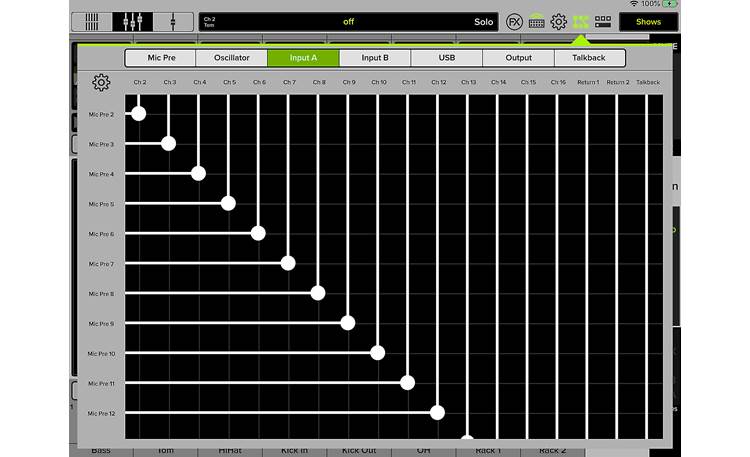The width and height of the screenshot is (750, 457).
Task: Select the Mic Pre 2 row label
Action: [101, 114]
